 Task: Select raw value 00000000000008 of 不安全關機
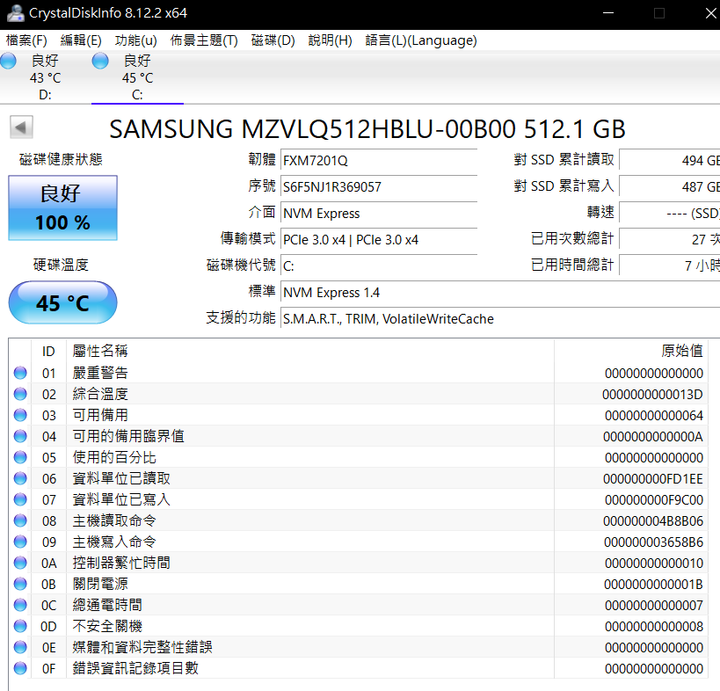point(654,627)
